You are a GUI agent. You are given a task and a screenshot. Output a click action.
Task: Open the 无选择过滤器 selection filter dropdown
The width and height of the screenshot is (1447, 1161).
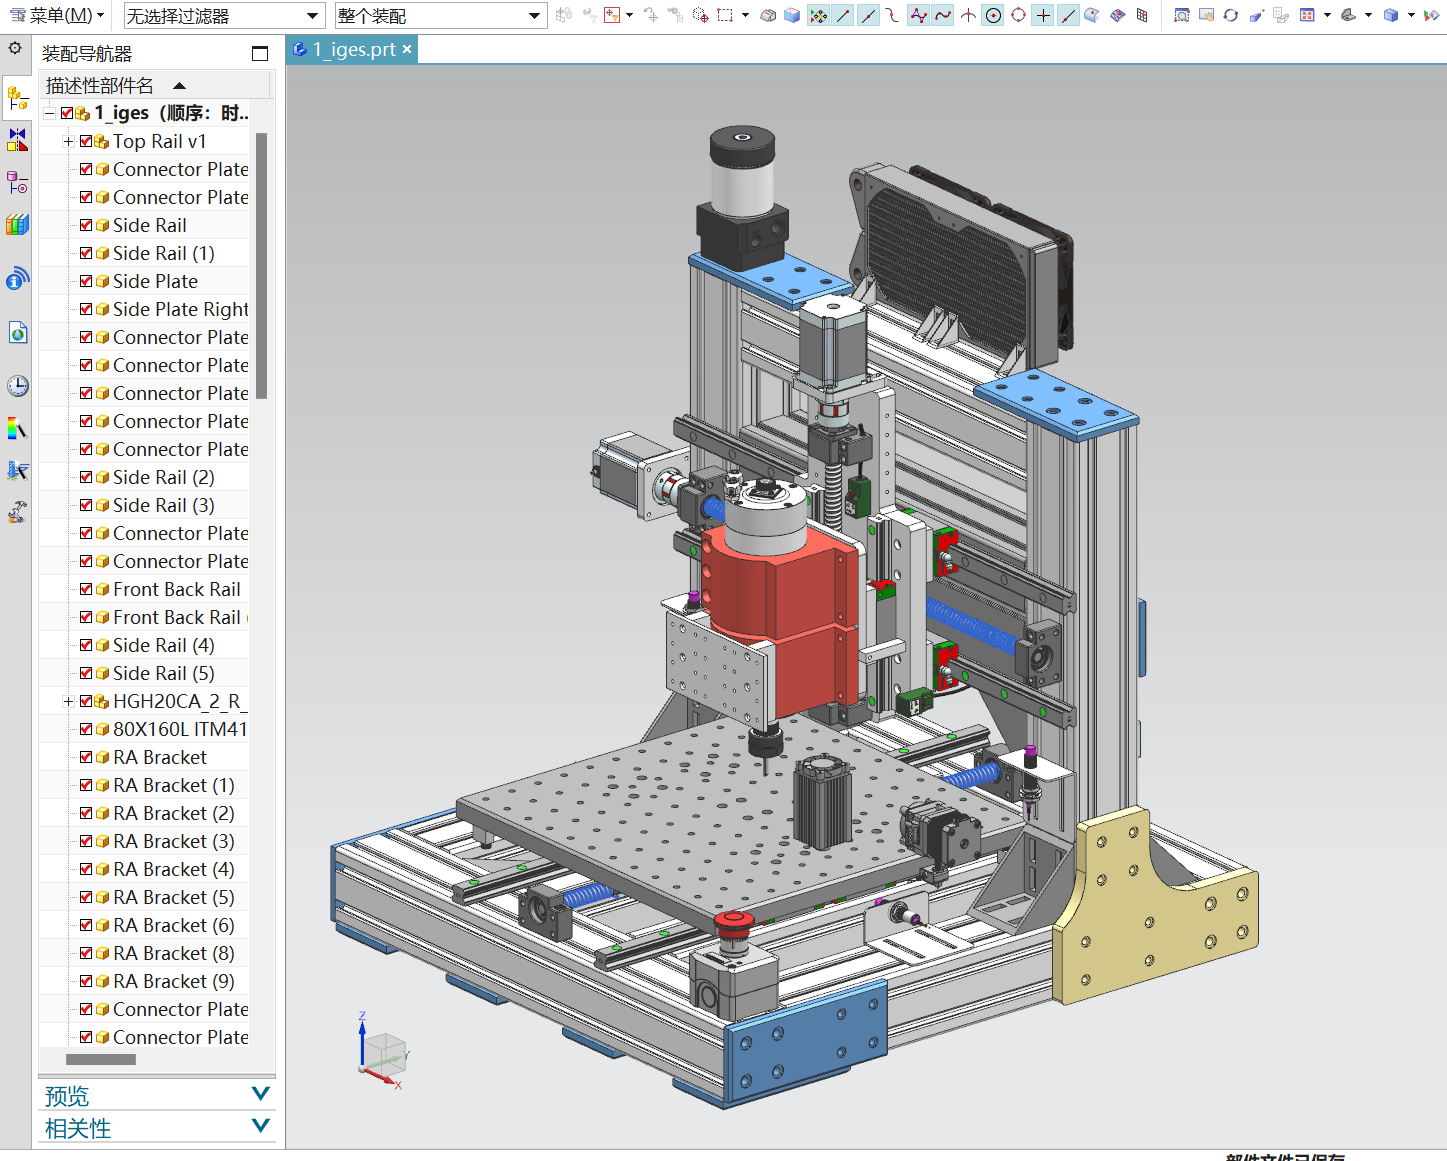tap(223, 16)
